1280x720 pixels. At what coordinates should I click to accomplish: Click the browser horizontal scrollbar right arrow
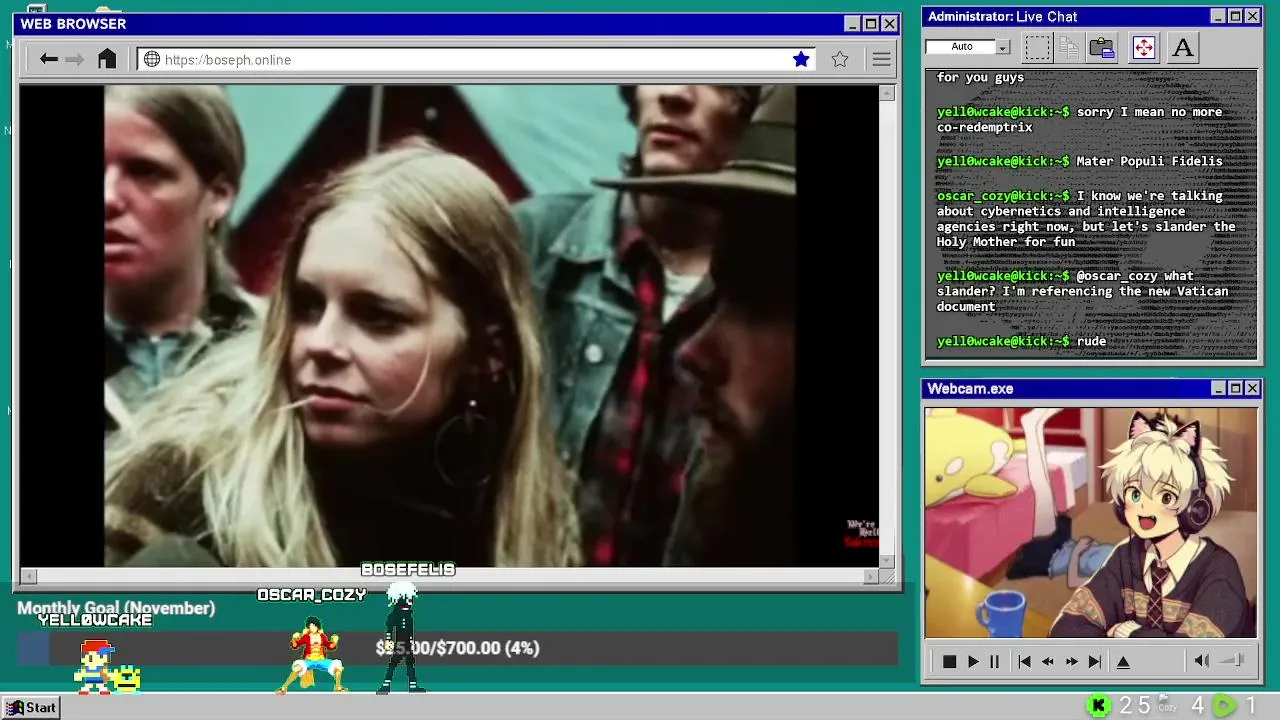[x=871, y=576]
